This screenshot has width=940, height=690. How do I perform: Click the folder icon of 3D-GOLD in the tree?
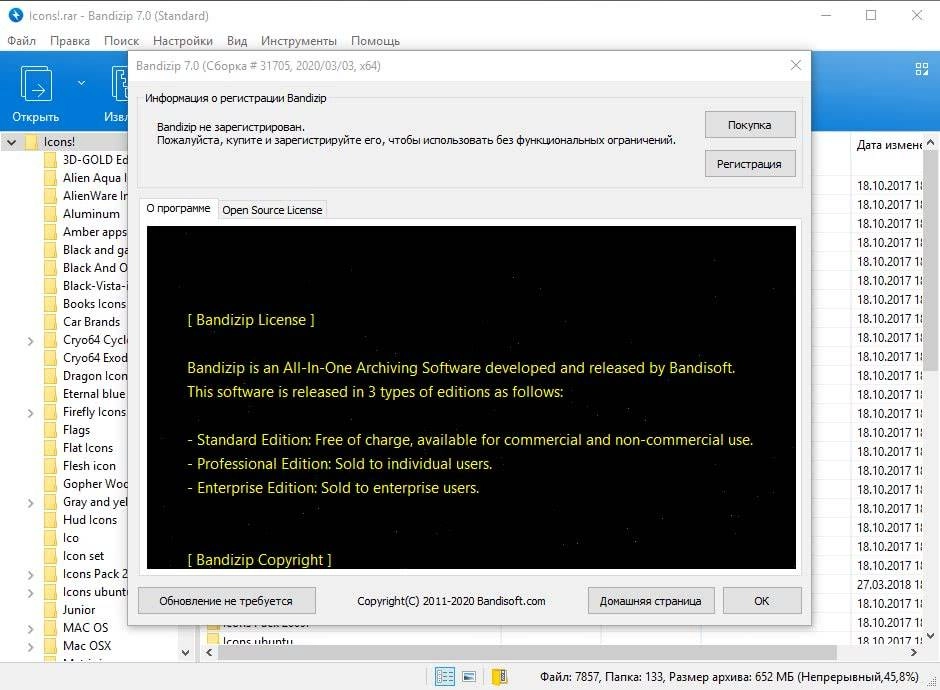pos(50,160)
